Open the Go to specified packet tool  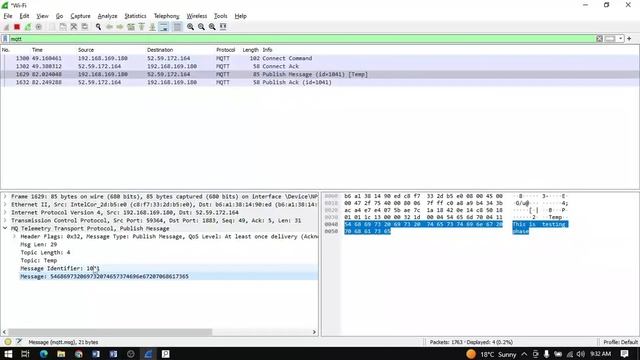pyautogui.click(x=131, y=27)
